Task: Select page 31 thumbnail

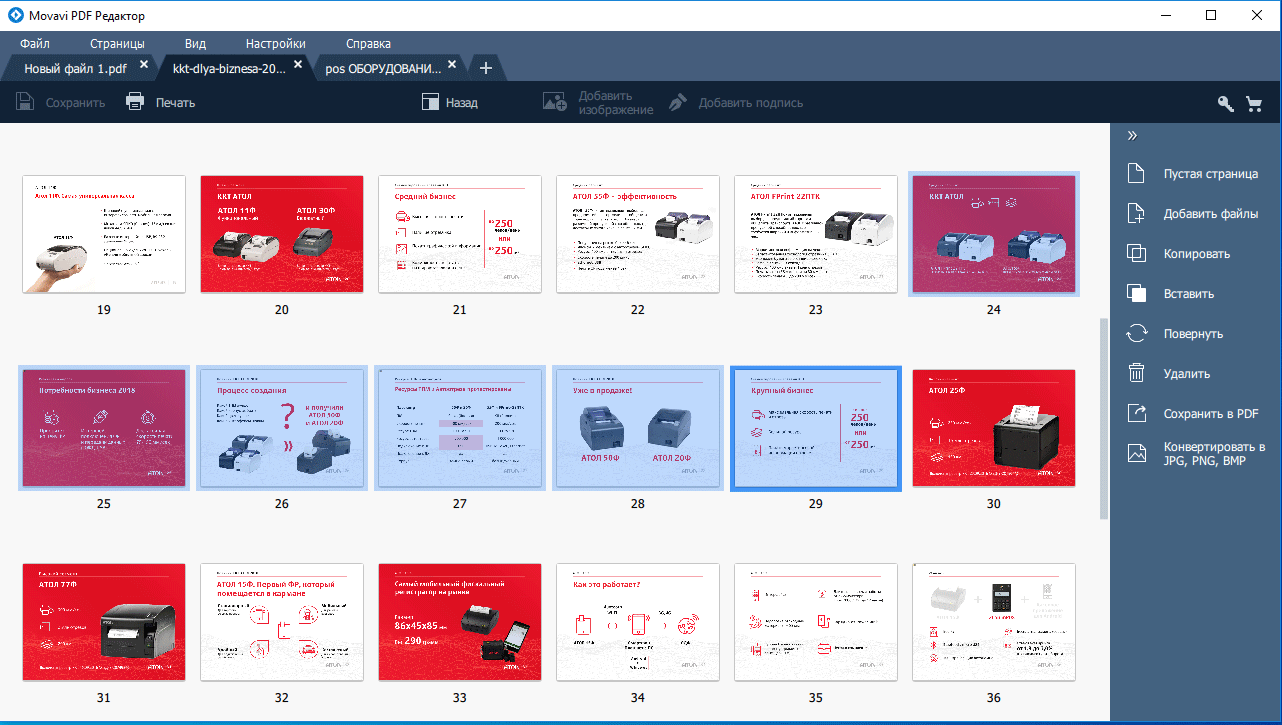Action: (x=104, y=622)
